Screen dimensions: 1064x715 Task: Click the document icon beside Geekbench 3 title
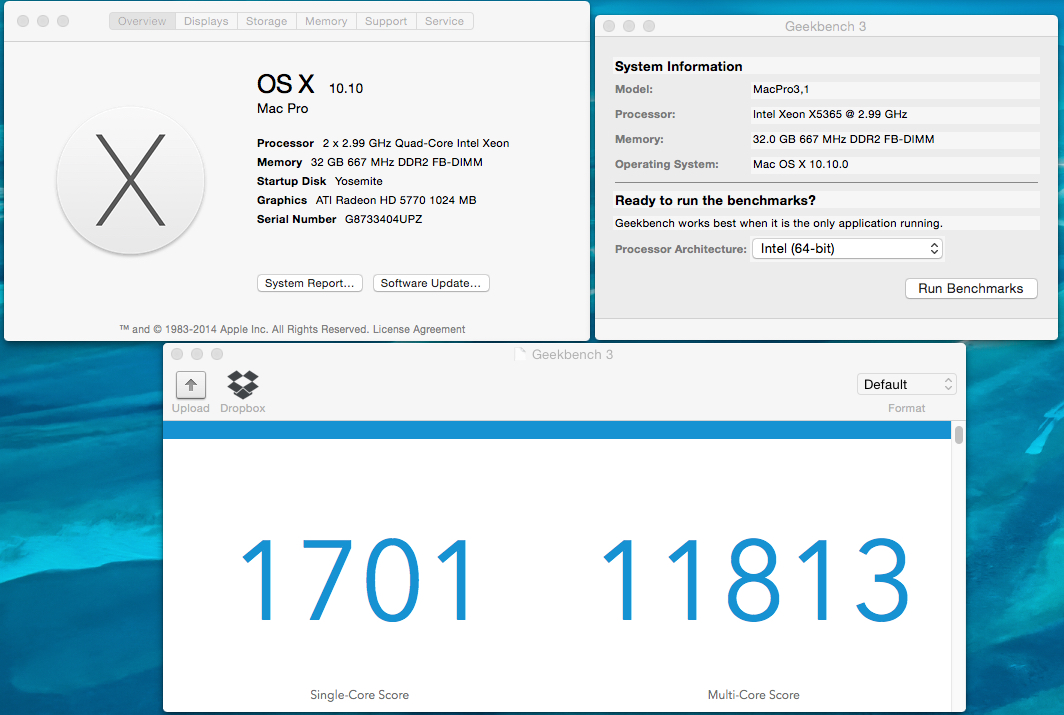tap(520, 354)
